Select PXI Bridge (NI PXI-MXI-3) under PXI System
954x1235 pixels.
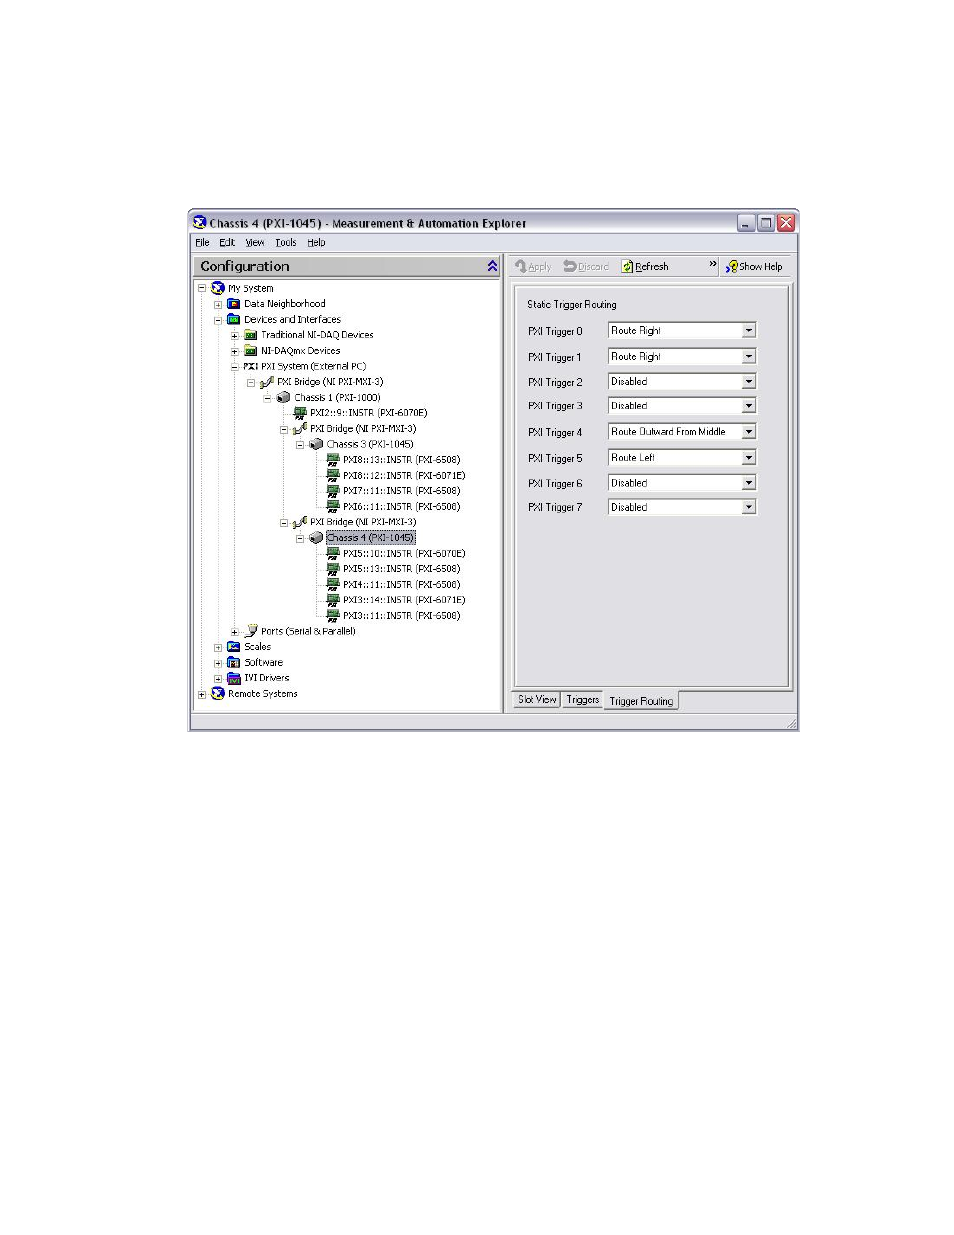click(330, 382)
